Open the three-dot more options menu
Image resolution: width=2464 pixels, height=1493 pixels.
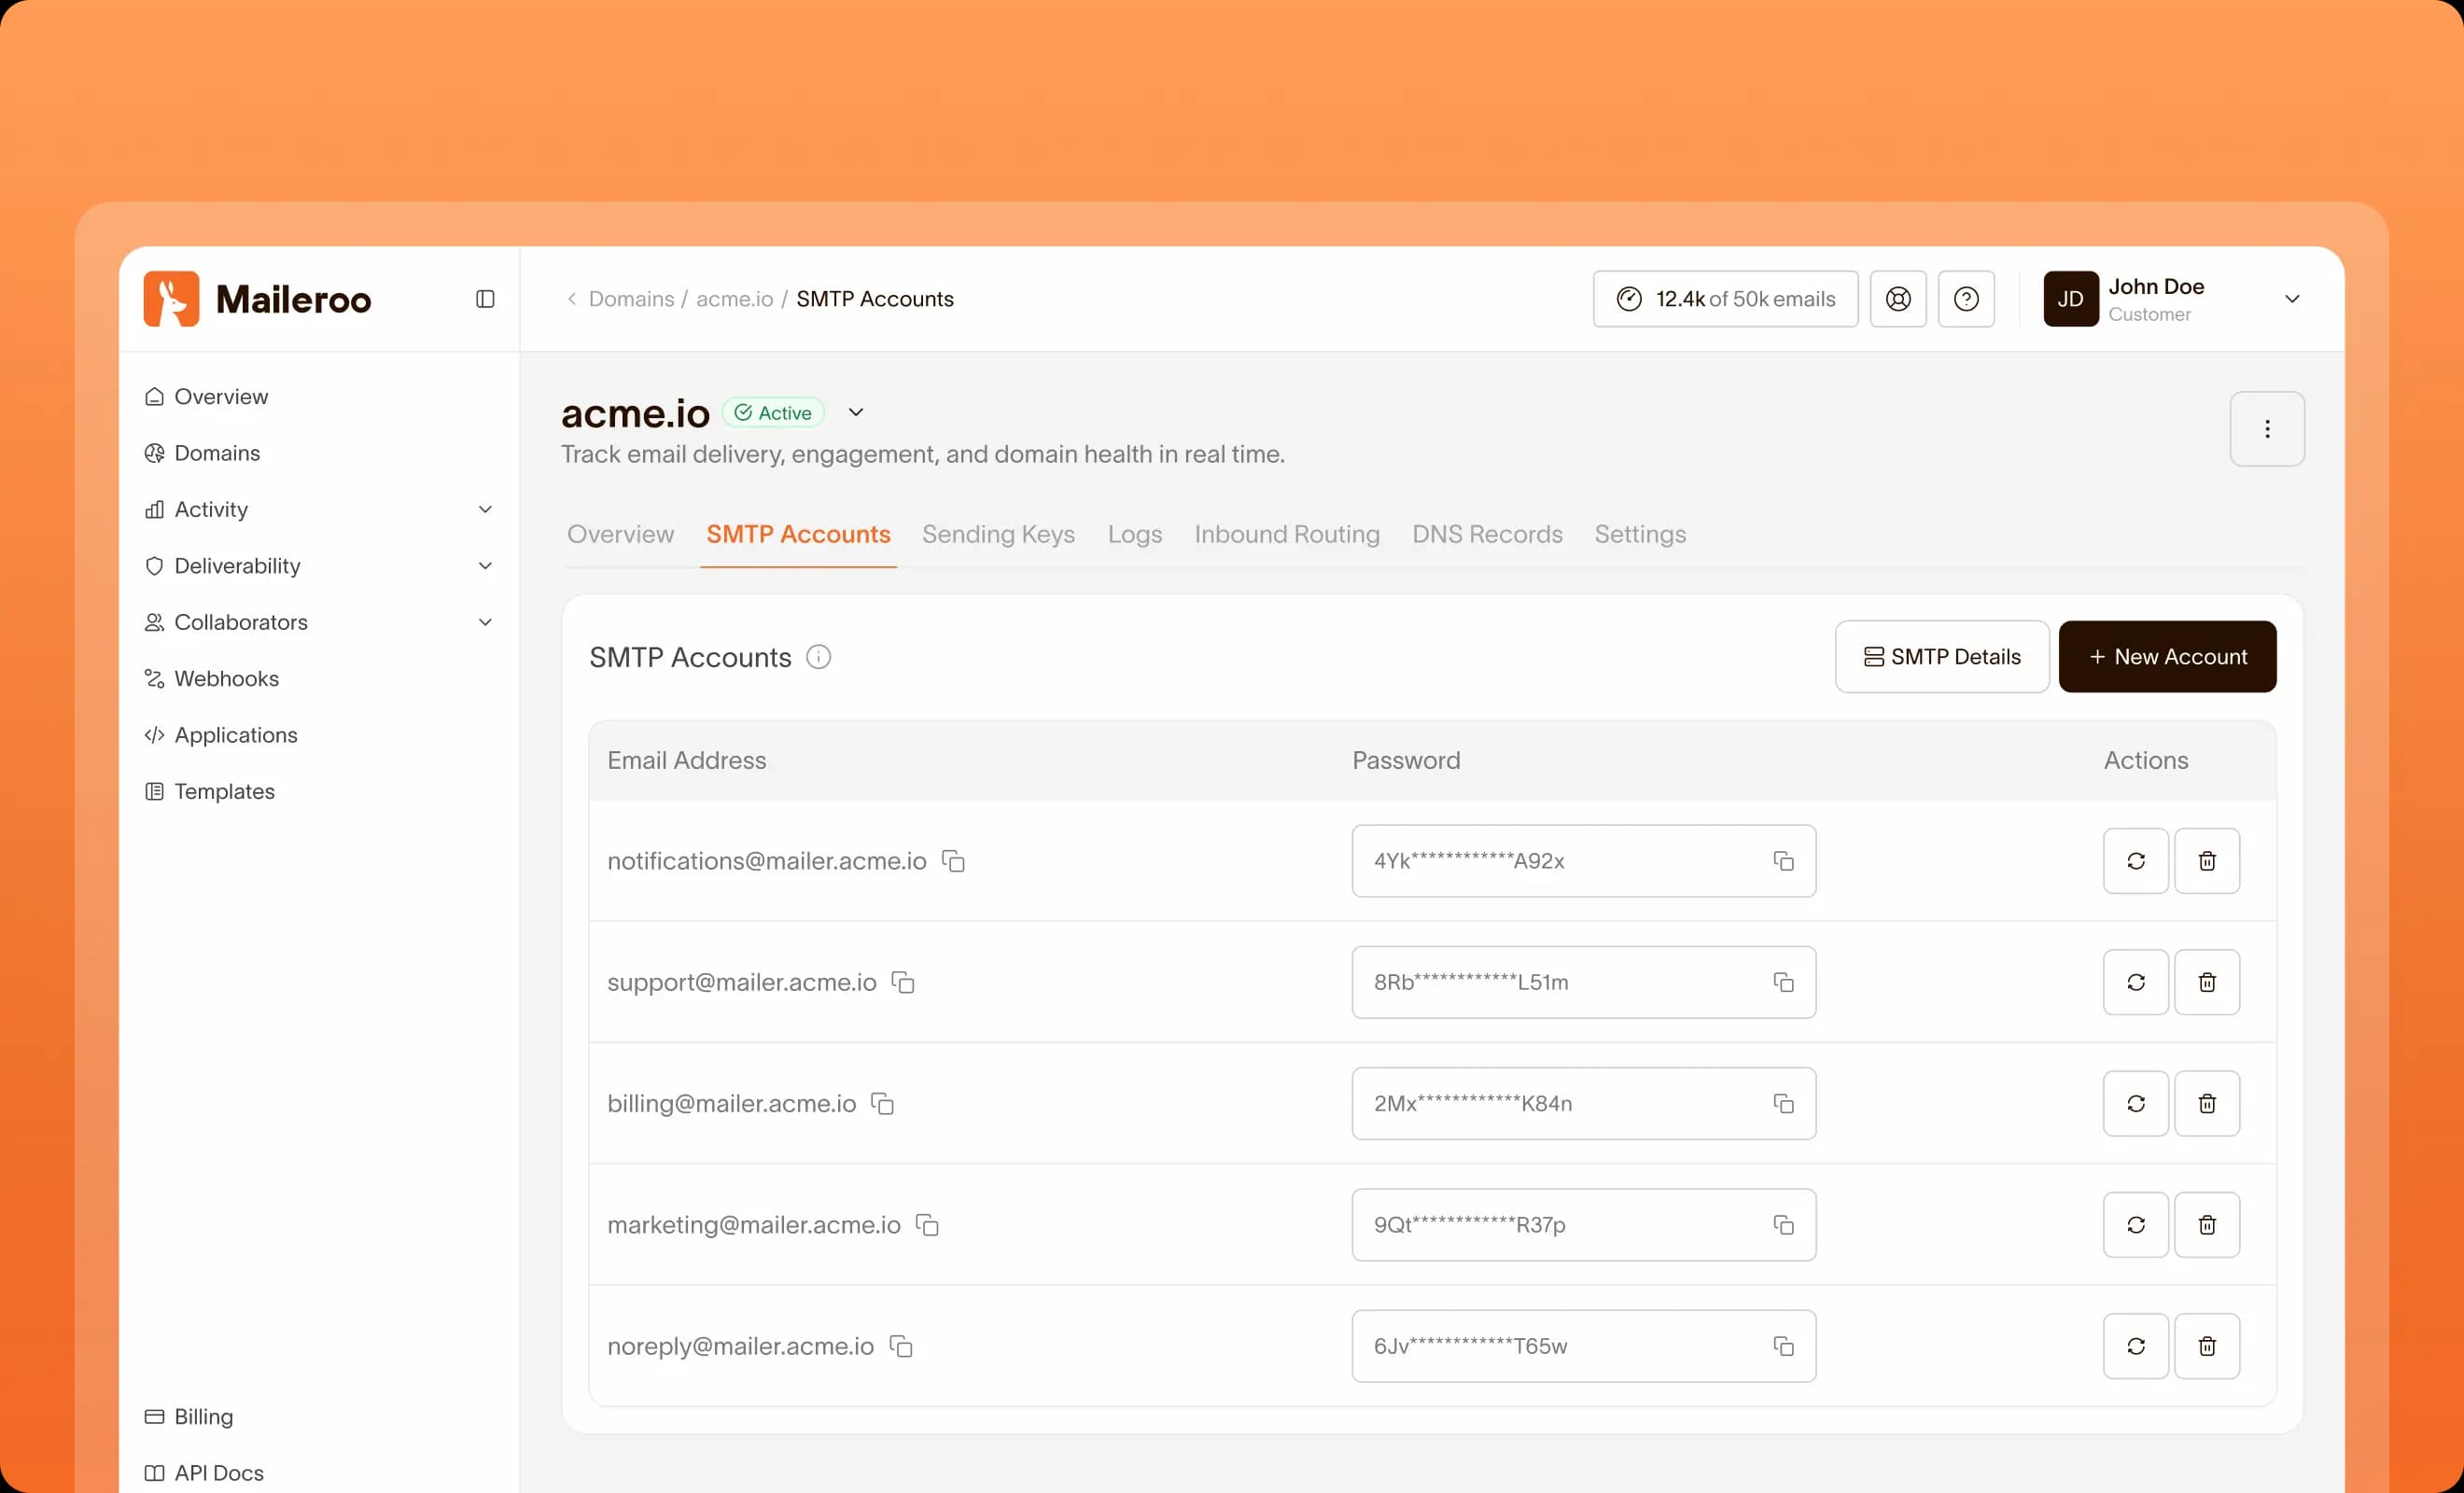pos(2267,429)
